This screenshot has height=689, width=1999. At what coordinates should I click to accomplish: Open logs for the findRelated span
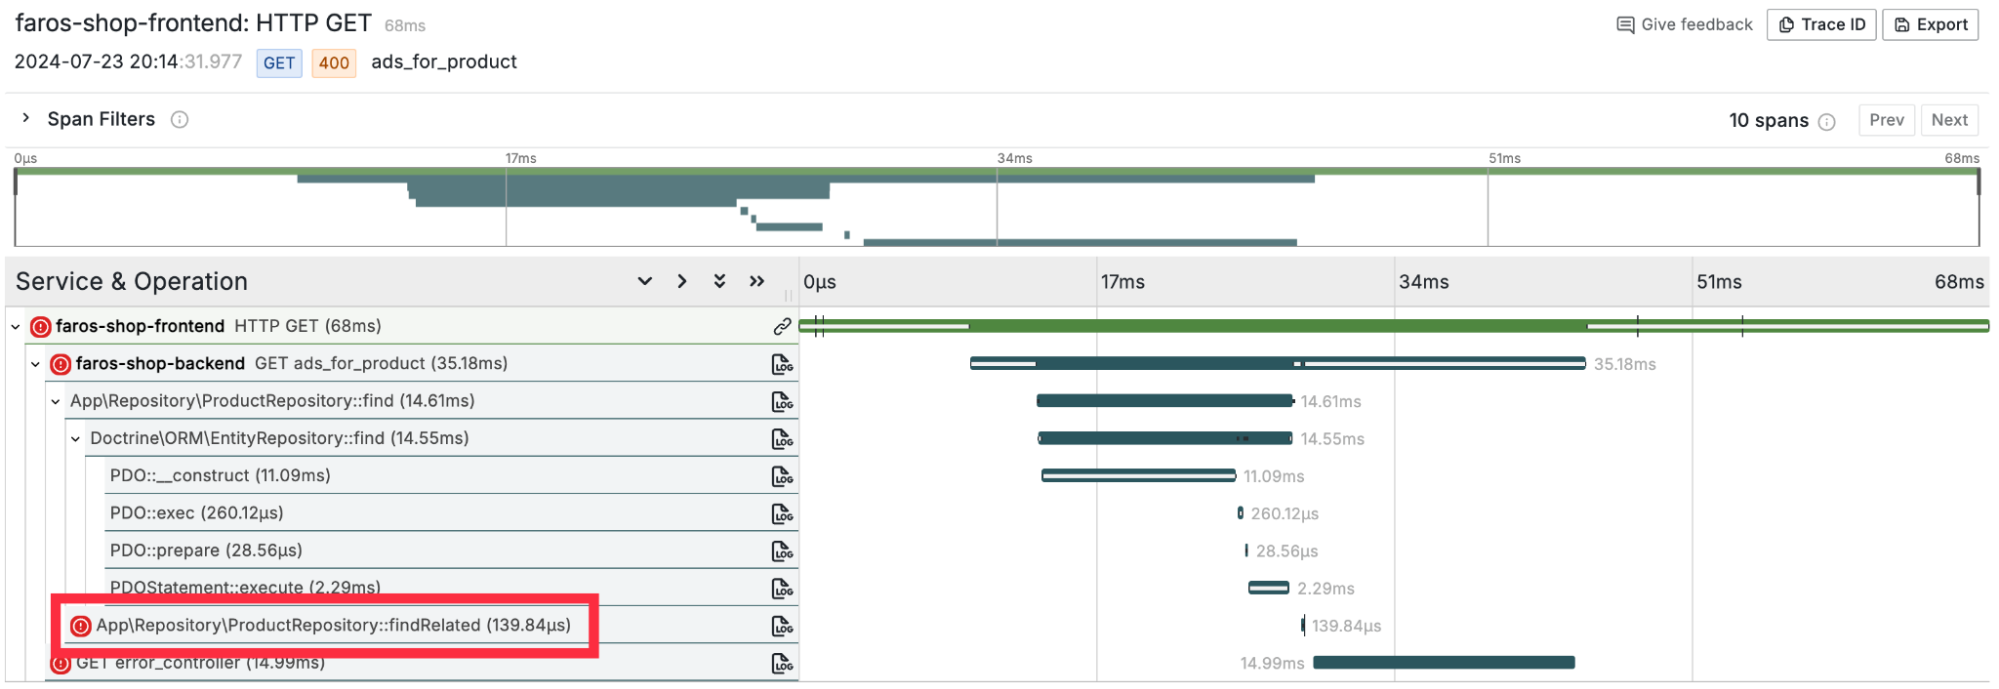(782, 626)
